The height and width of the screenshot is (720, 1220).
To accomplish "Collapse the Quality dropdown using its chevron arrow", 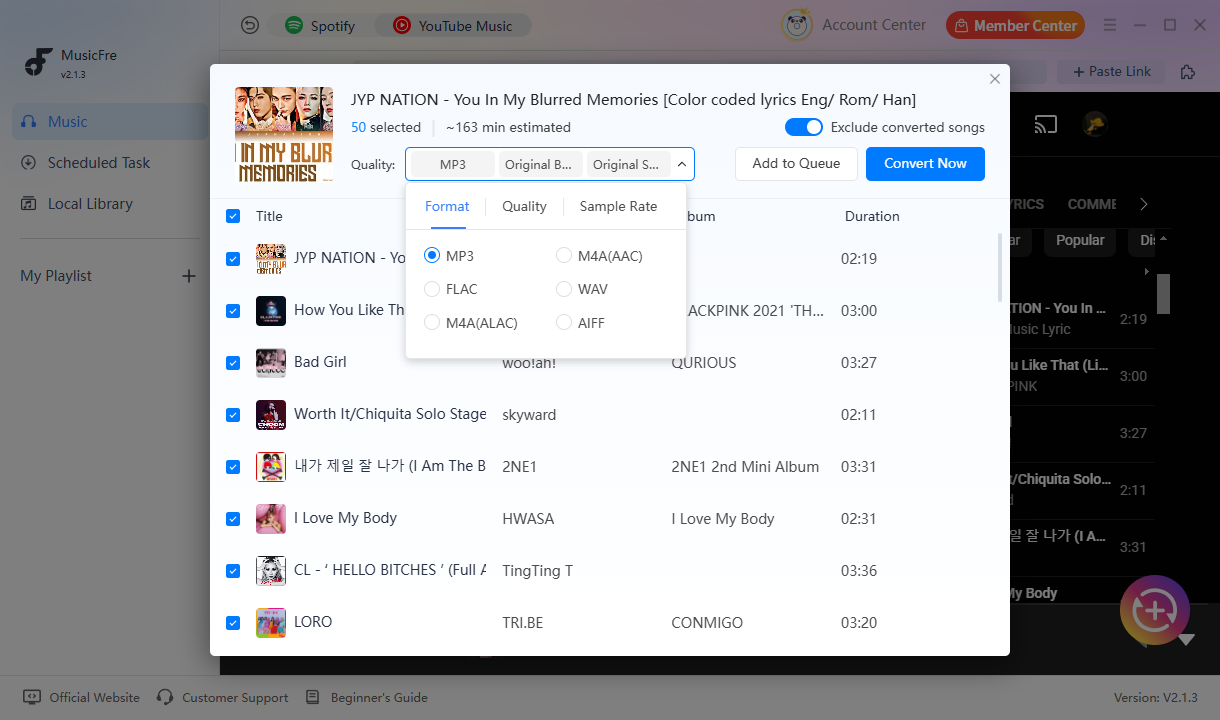I will click(x=682, y=164).
